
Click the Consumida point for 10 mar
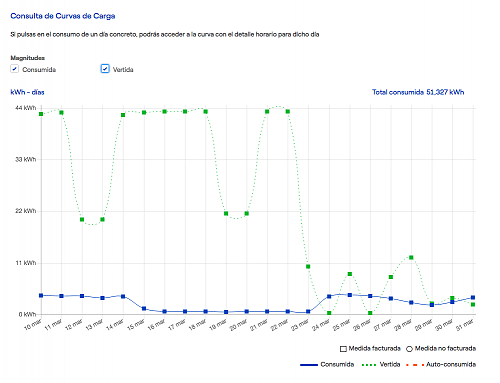coord(41,295)
